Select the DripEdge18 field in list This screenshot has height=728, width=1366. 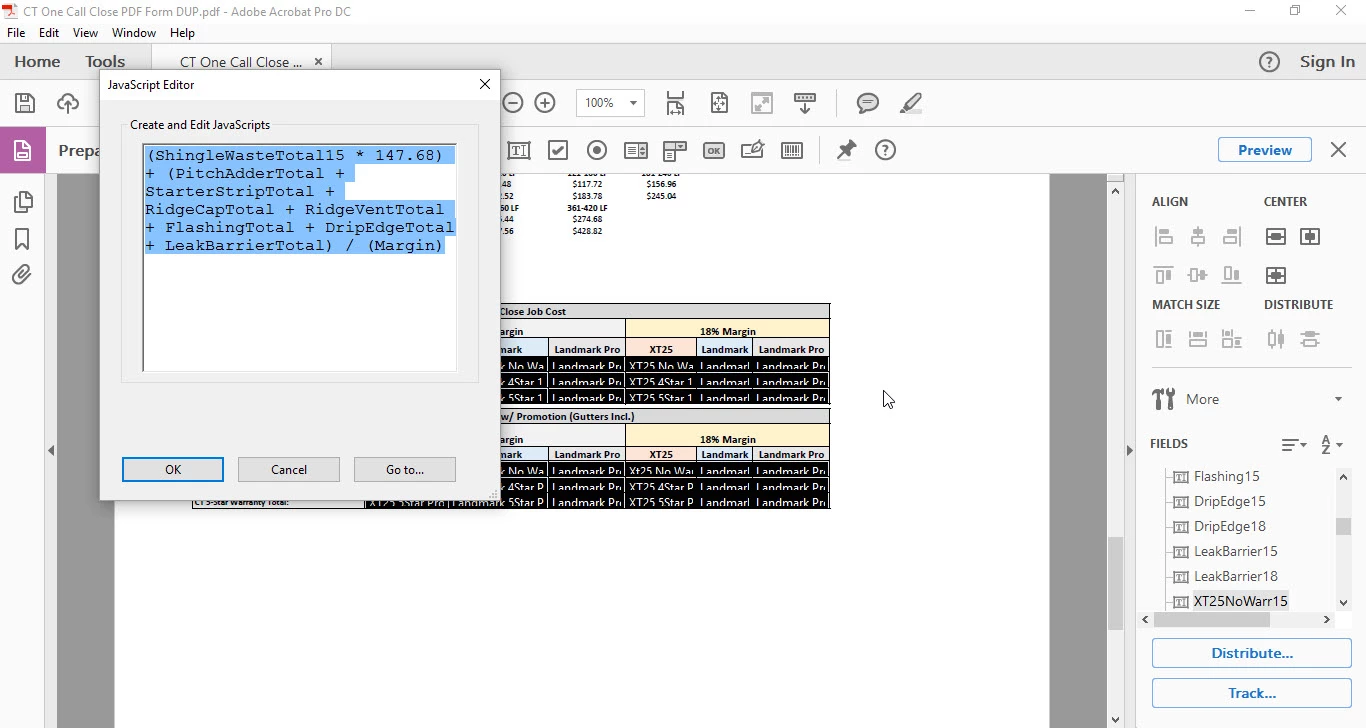[1230, 526]
